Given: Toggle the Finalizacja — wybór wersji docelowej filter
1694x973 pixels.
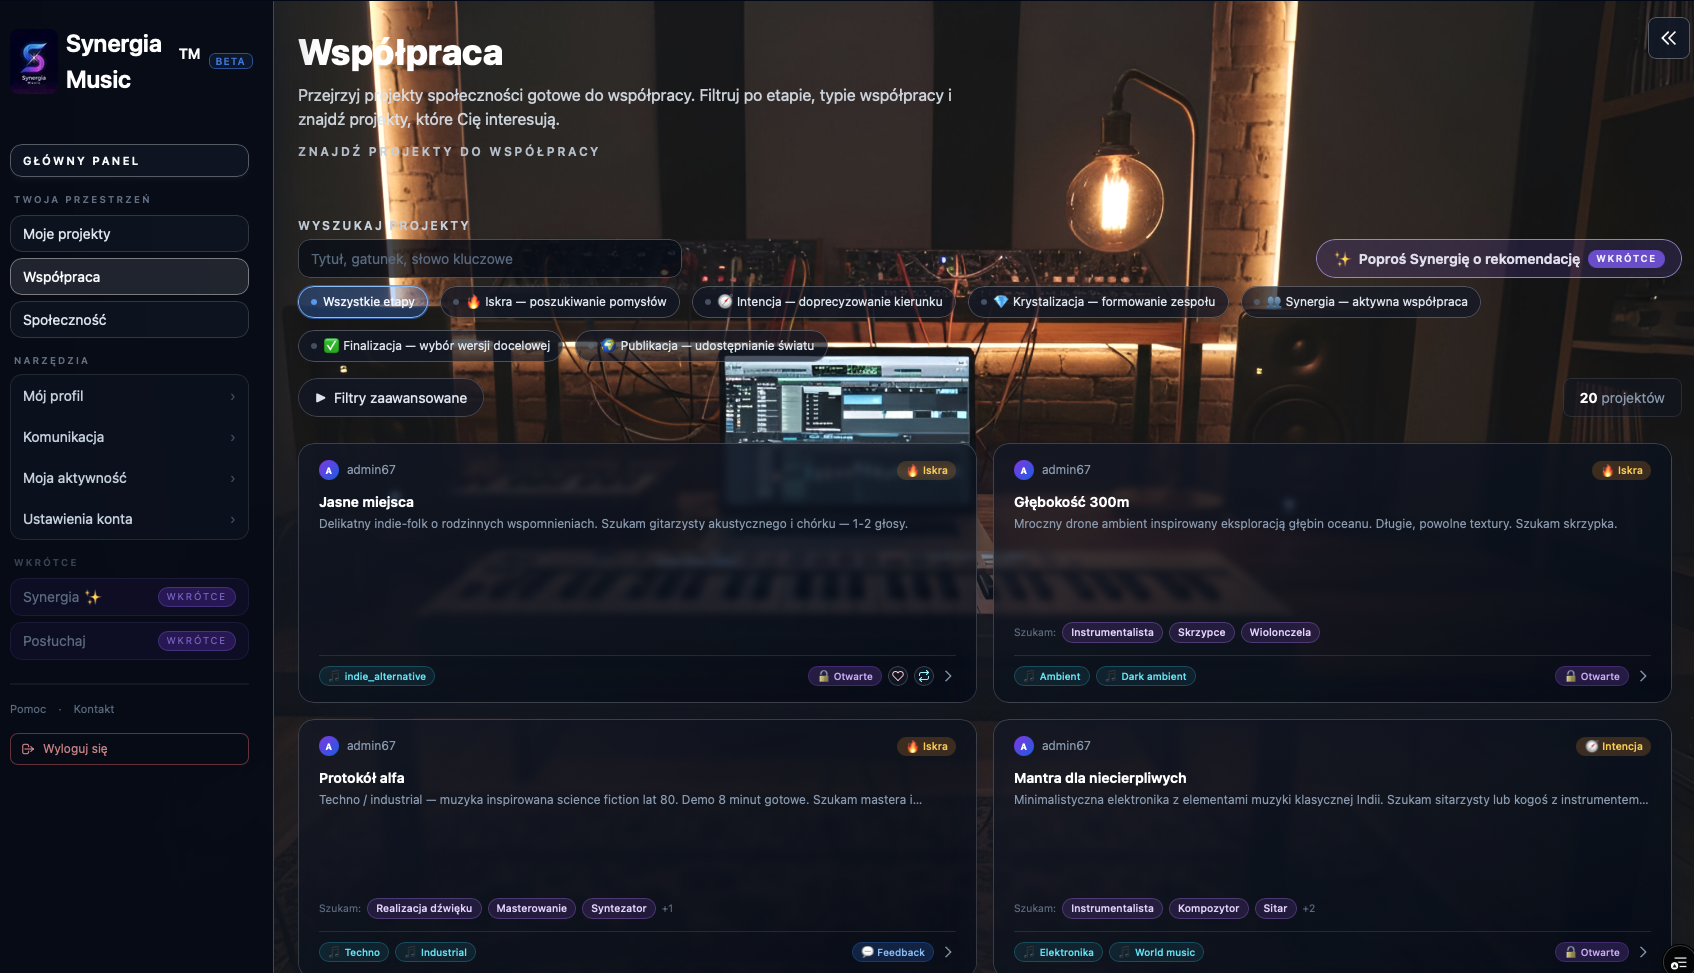Looking at the screenshot, I should [431, 346].
